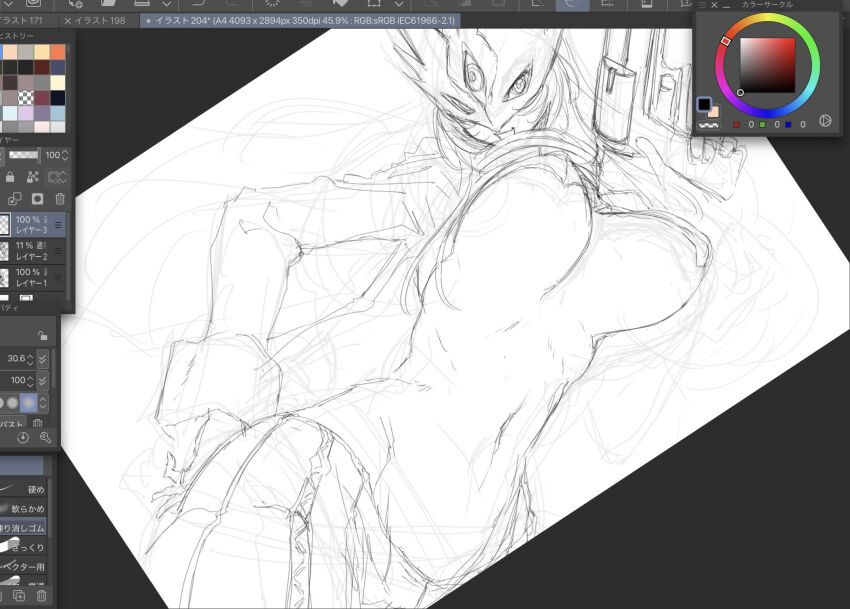This screenshot has height=609, width=850.
Task: Create a layer mask with the mask icon
Action: click(37, 199)
